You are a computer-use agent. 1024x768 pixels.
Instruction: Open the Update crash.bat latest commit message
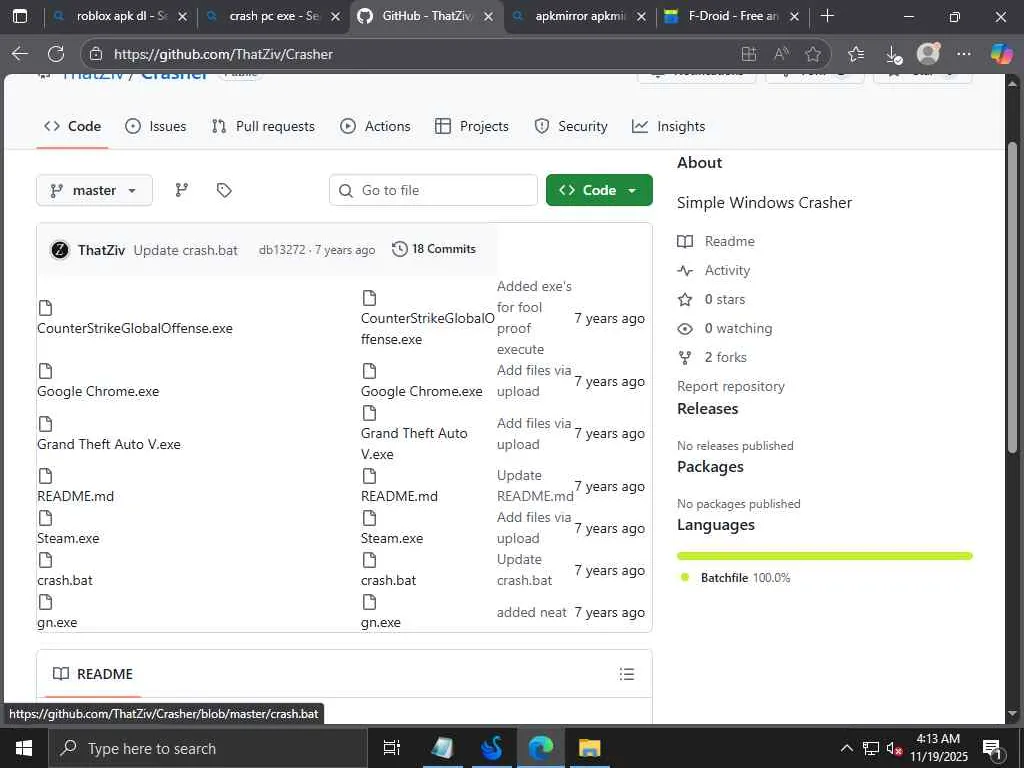185,250
